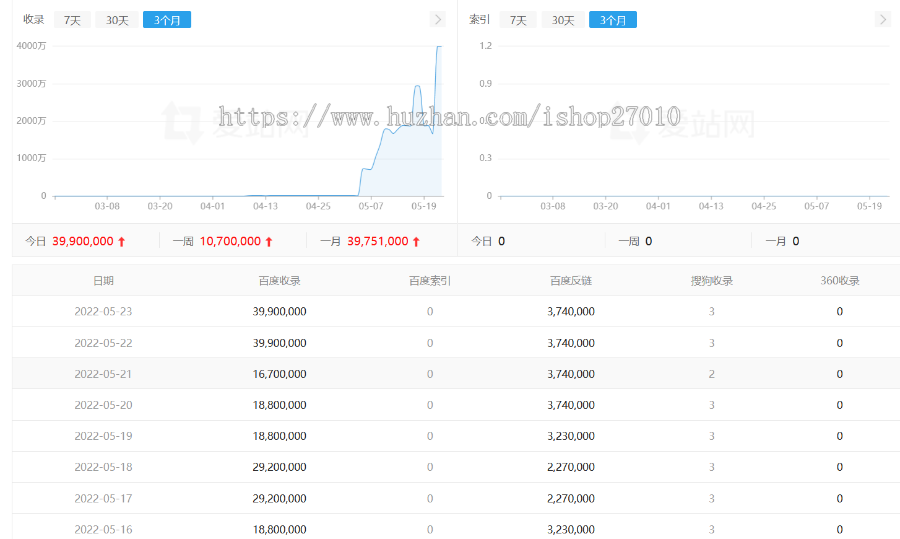
Task: Select 30天 tab in 索引 chart
Action: tap(563, 20)
